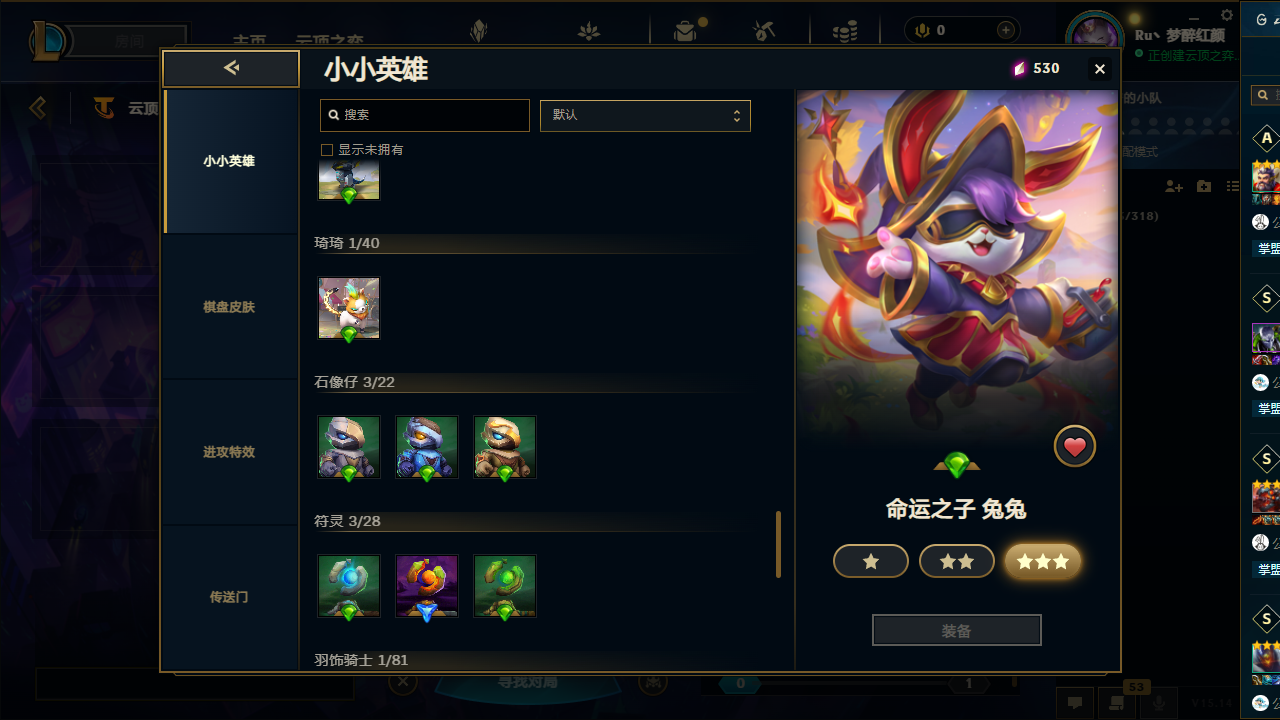Click the little legends list scrollbar

[778, 544]
